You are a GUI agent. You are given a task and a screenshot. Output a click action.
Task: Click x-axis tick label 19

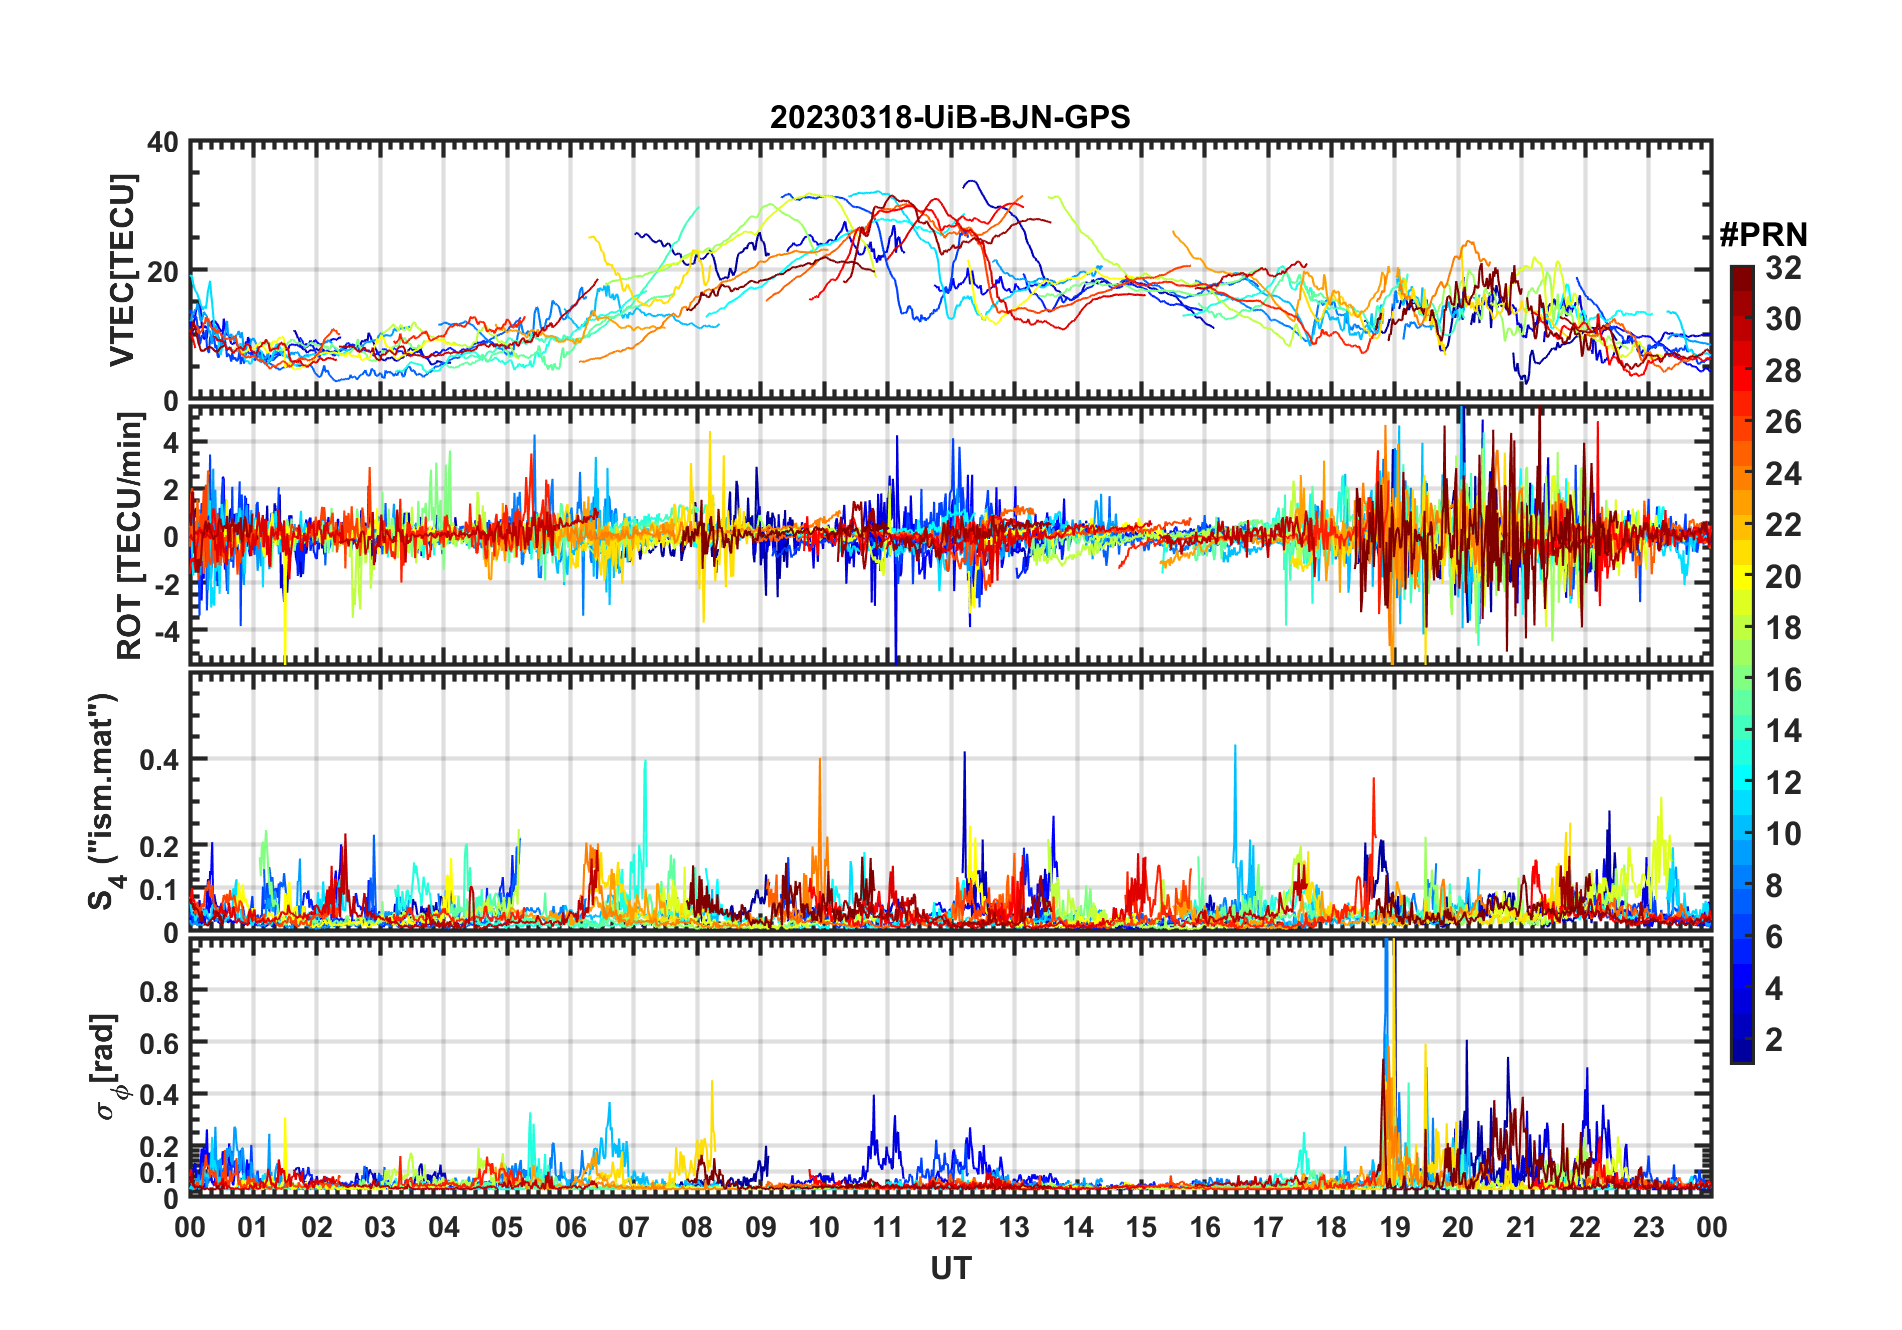(1395, 1227)
